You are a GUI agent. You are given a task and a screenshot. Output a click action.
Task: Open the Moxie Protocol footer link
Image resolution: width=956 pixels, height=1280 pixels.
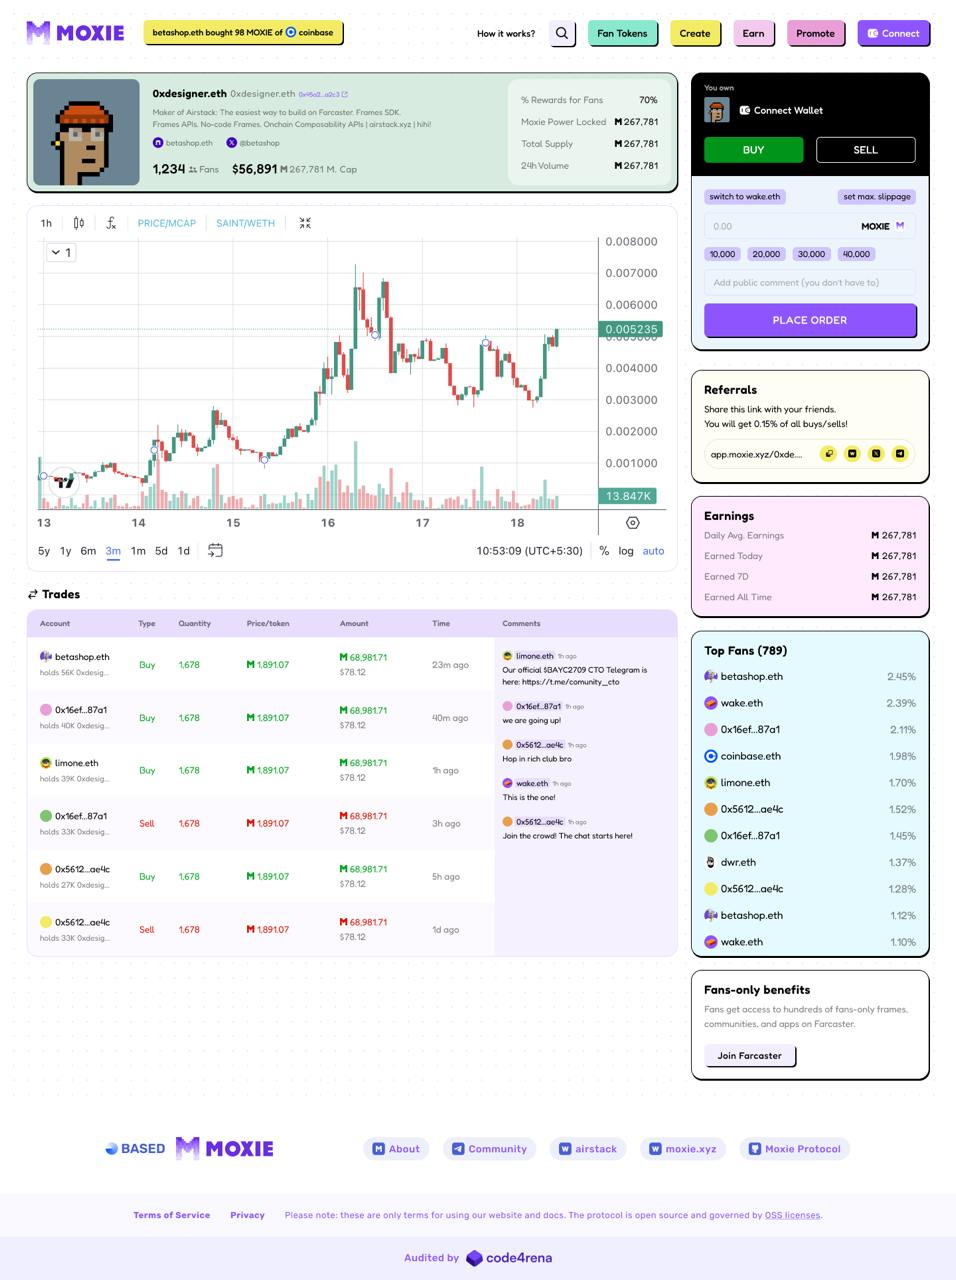pyautogui.click(x=795, y=1149)
